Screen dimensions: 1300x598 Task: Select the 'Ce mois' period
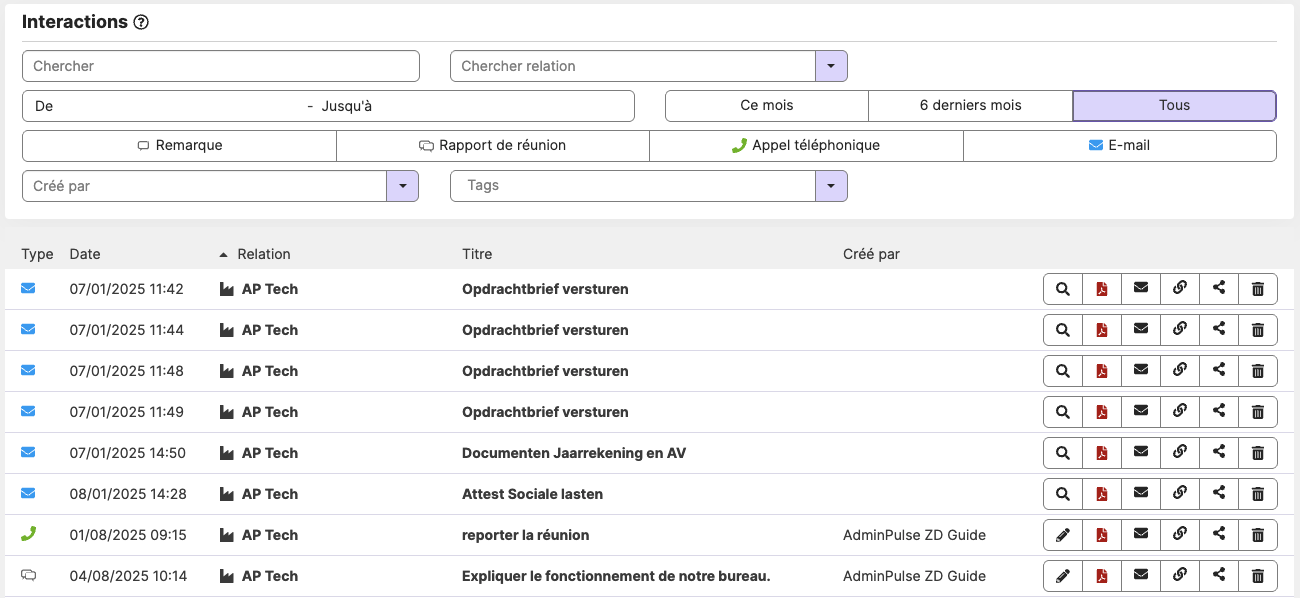coord(767,106)
